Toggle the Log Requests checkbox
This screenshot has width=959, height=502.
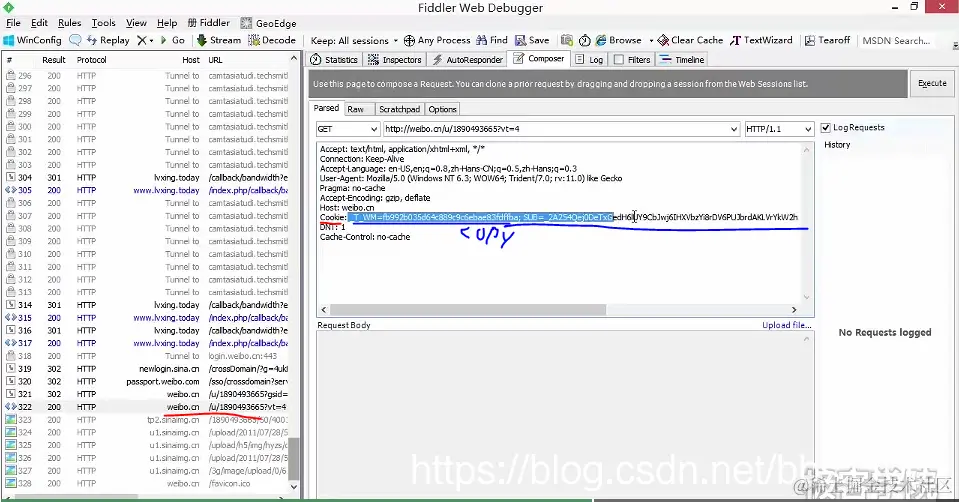click(x=826, y=128)
